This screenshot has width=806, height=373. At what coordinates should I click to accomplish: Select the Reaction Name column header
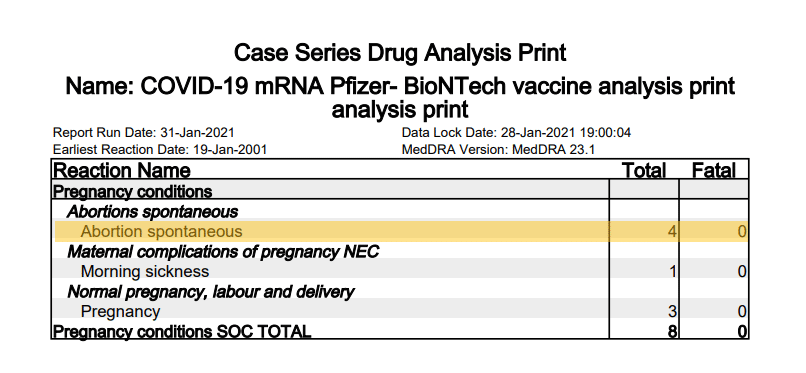(122, 170)
